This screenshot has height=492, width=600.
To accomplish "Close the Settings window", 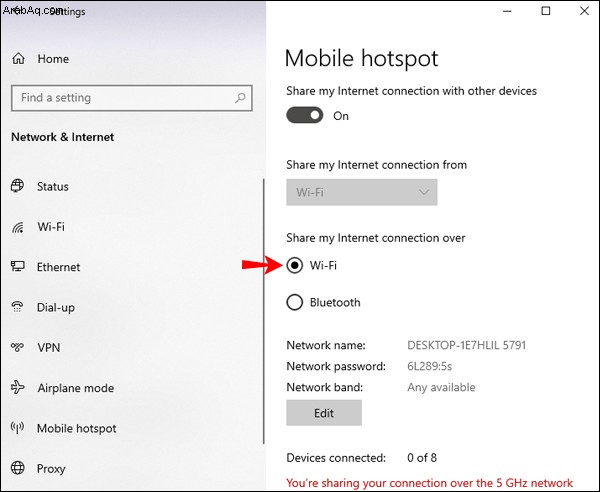I will pos(584,11).
